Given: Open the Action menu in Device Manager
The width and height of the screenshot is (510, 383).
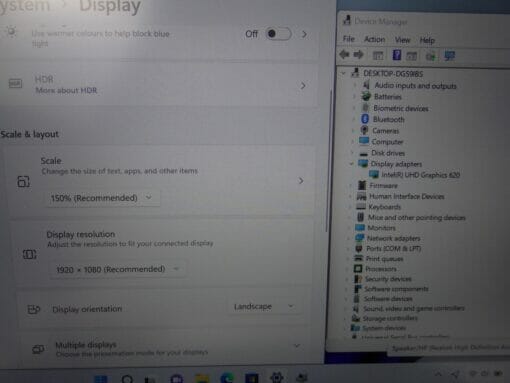Looking at the screenshot, I should [374, 40].
